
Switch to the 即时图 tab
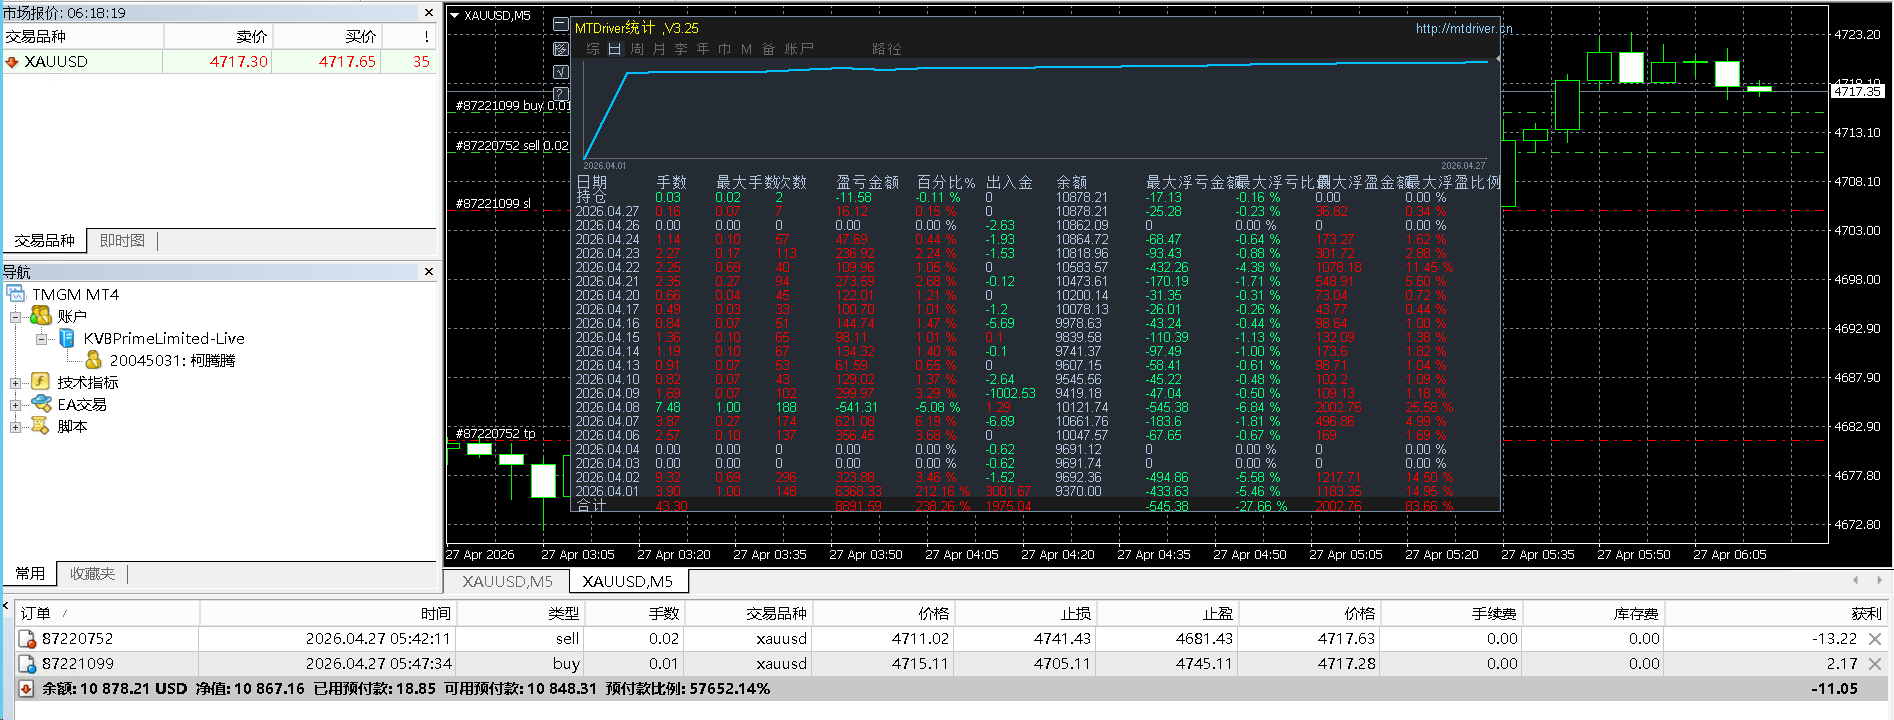pos(122,241)
